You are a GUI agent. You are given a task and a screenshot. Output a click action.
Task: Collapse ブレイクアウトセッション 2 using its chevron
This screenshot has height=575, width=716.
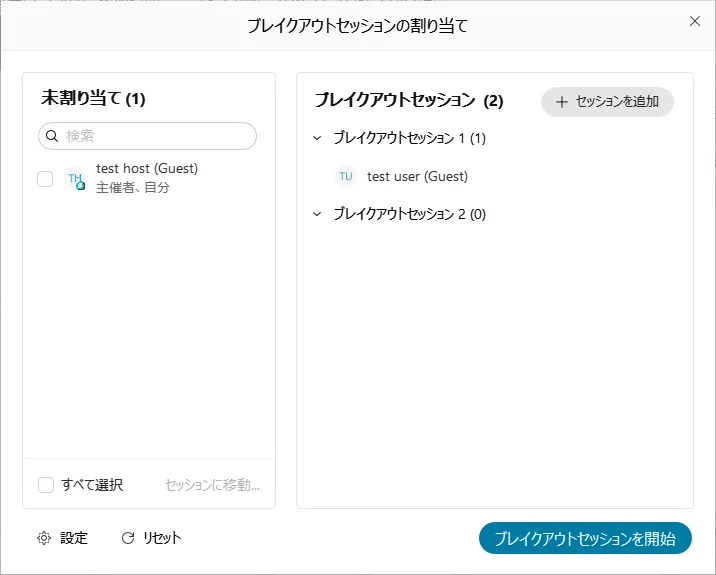click(x=317, y=214)
